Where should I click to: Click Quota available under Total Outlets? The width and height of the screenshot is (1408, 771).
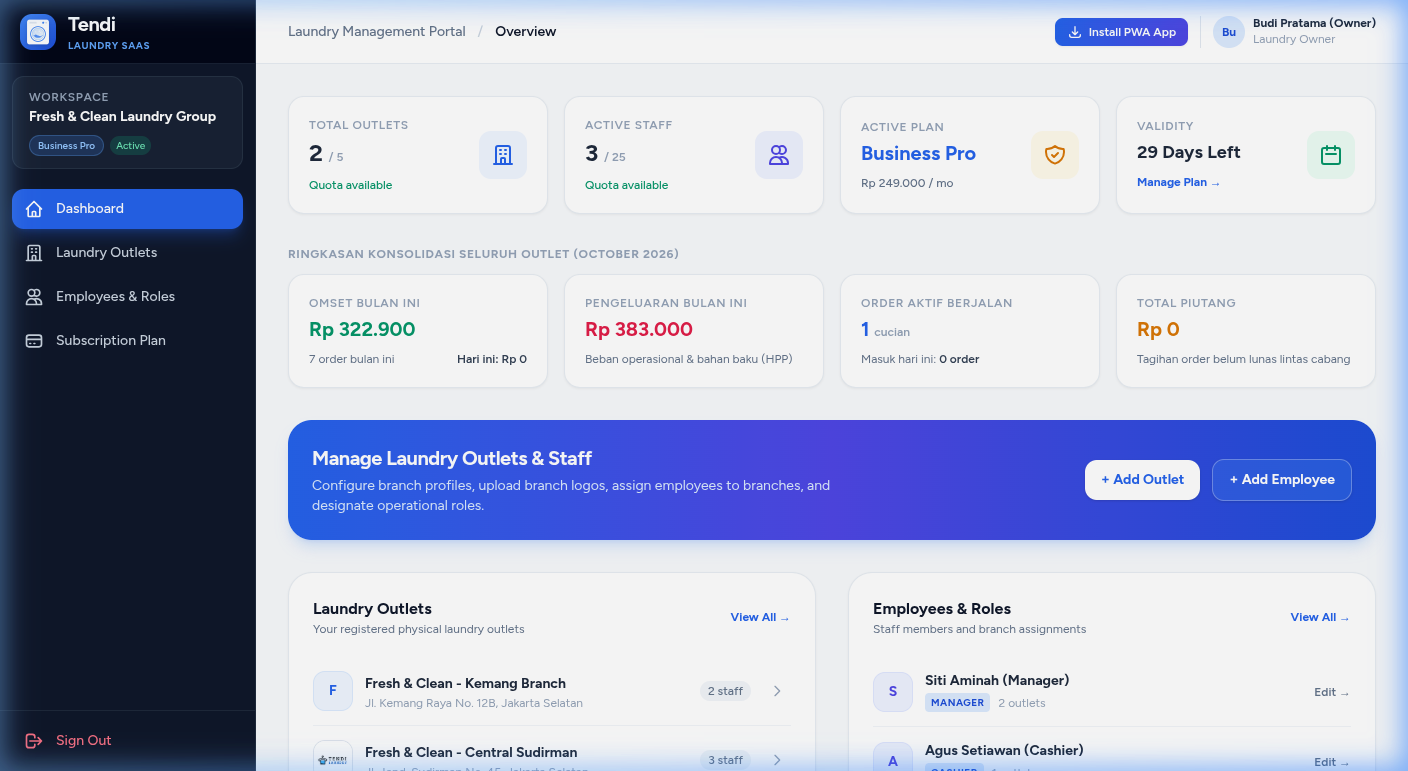350,185
